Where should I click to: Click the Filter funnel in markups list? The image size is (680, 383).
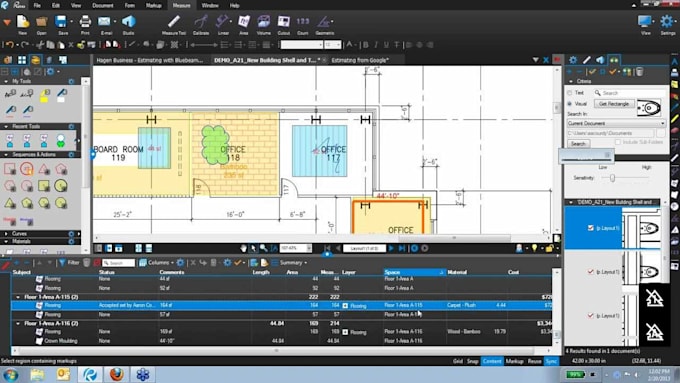click(x=69, y=262)
